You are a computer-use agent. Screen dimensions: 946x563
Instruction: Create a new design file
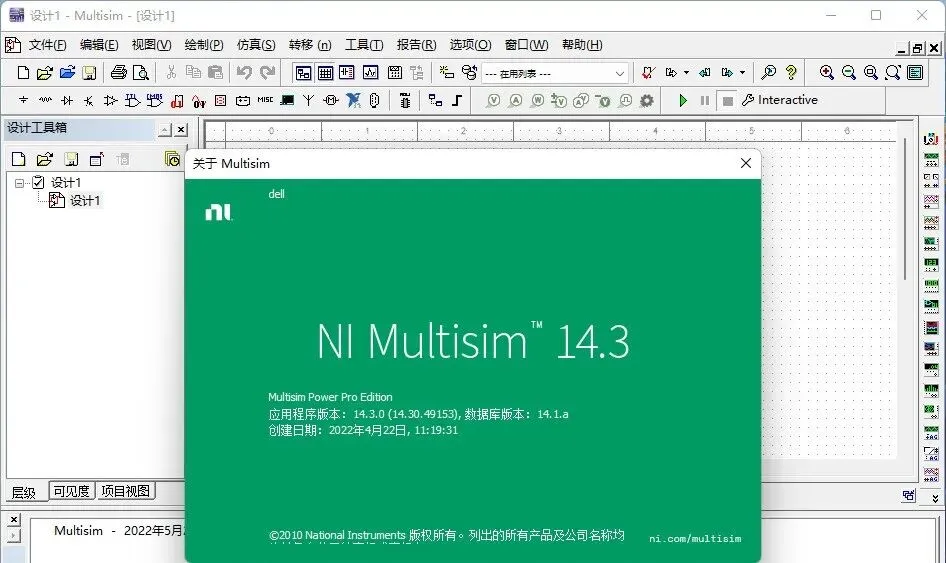coord(23,73)
